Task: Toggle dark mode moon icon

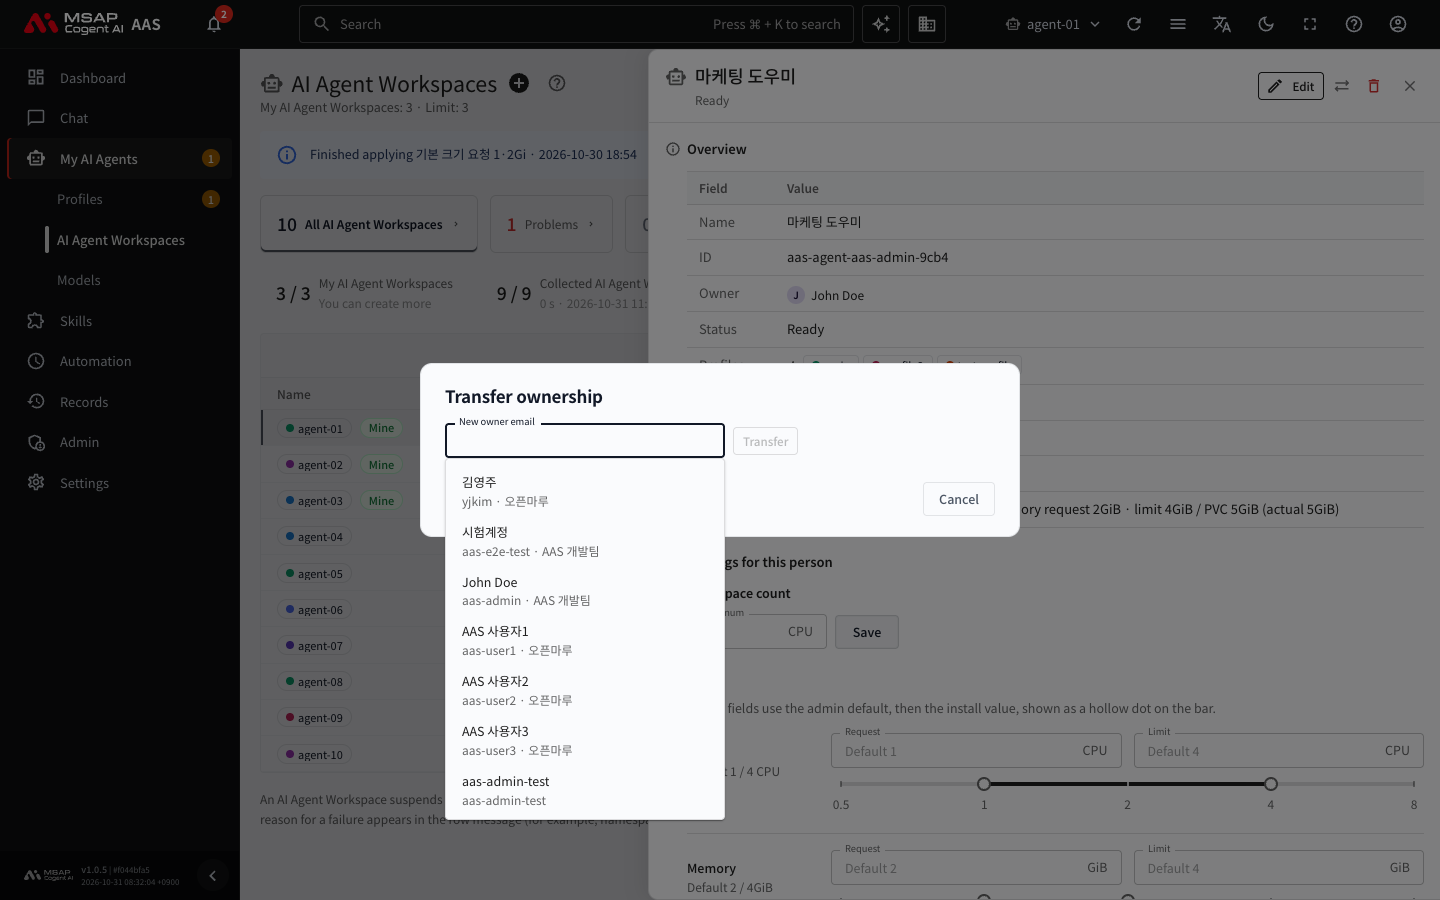Action: 1266,24
